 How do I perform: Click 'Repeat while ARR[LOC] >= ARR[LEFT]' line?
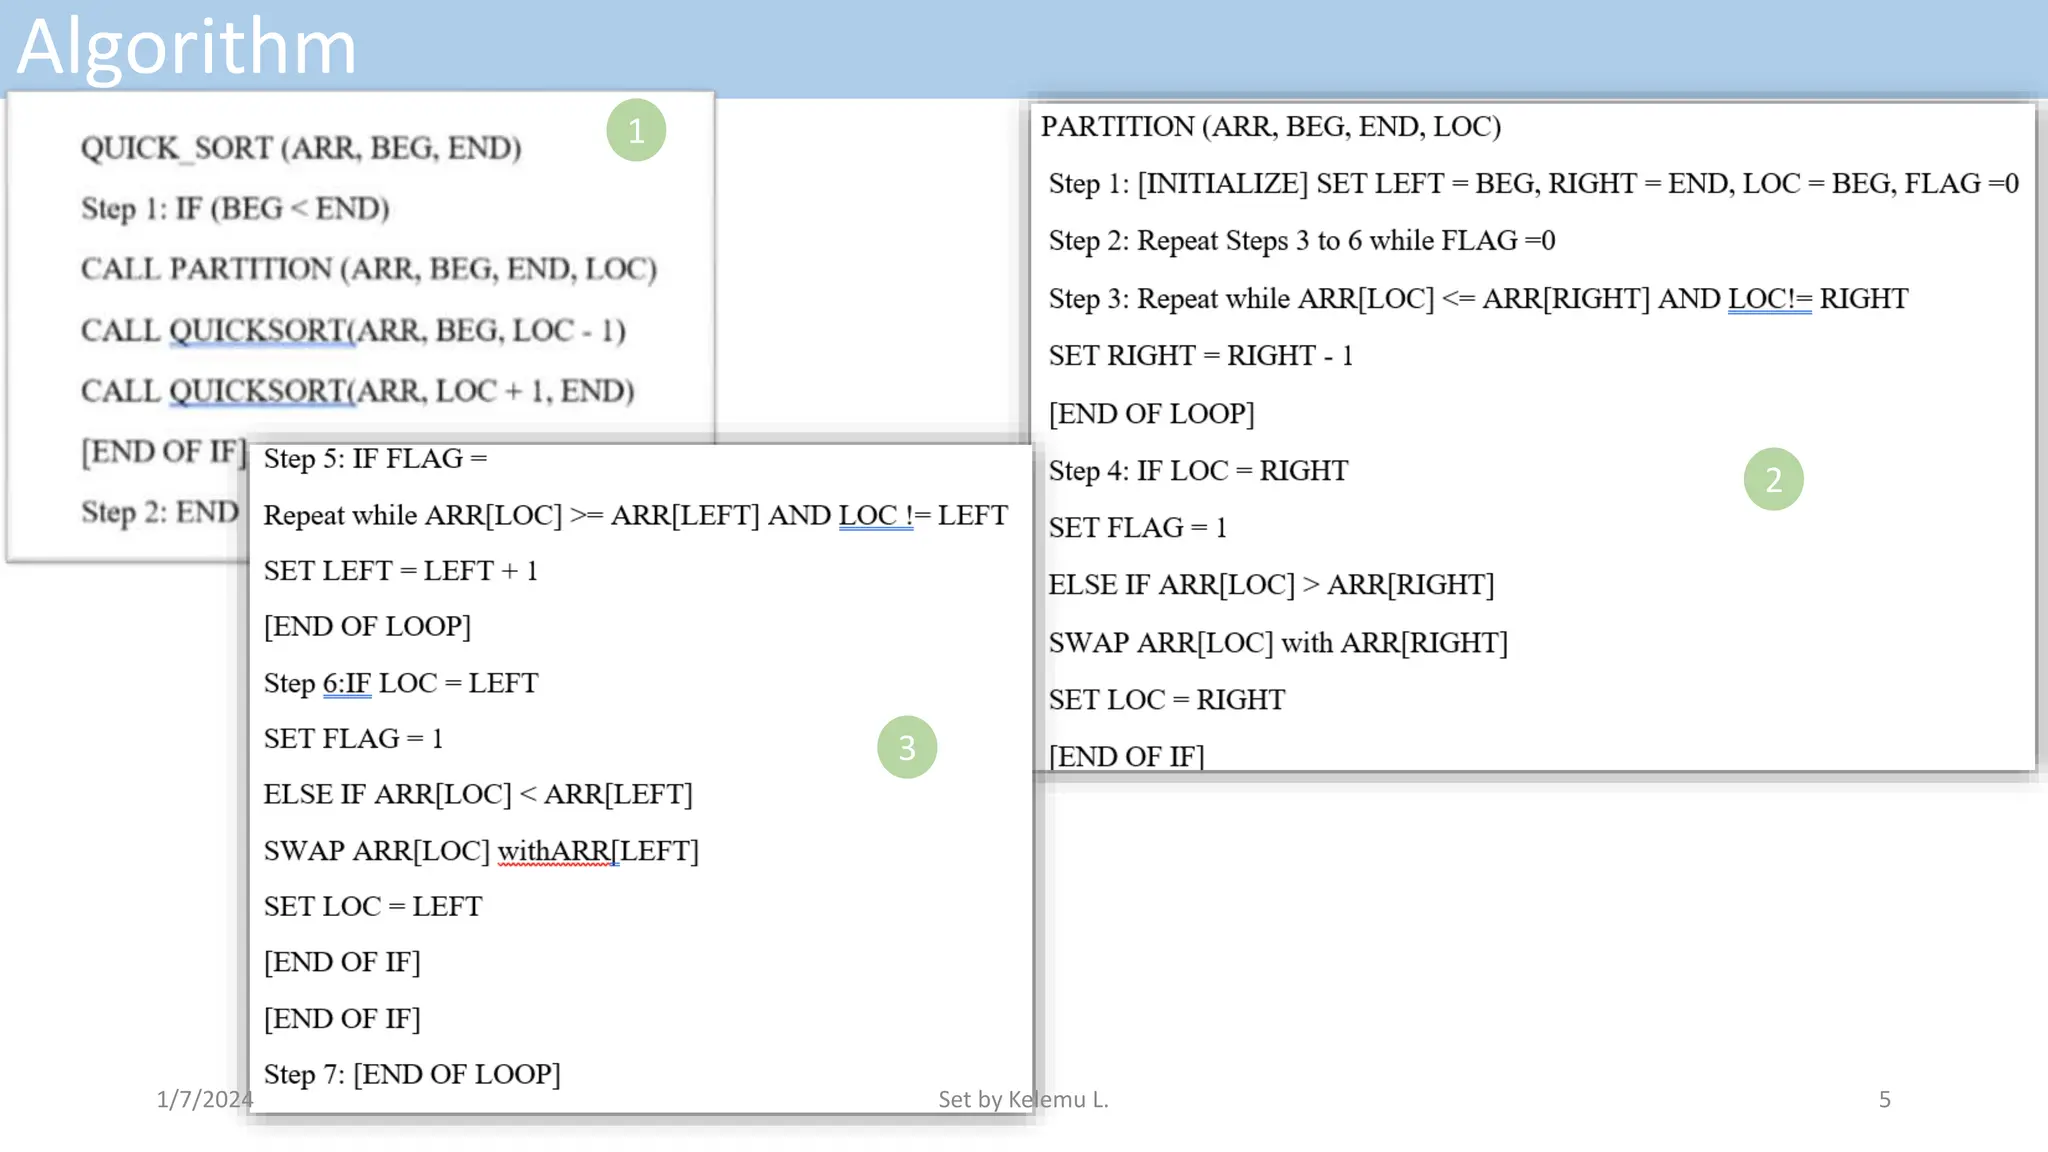tap(635, 515)
